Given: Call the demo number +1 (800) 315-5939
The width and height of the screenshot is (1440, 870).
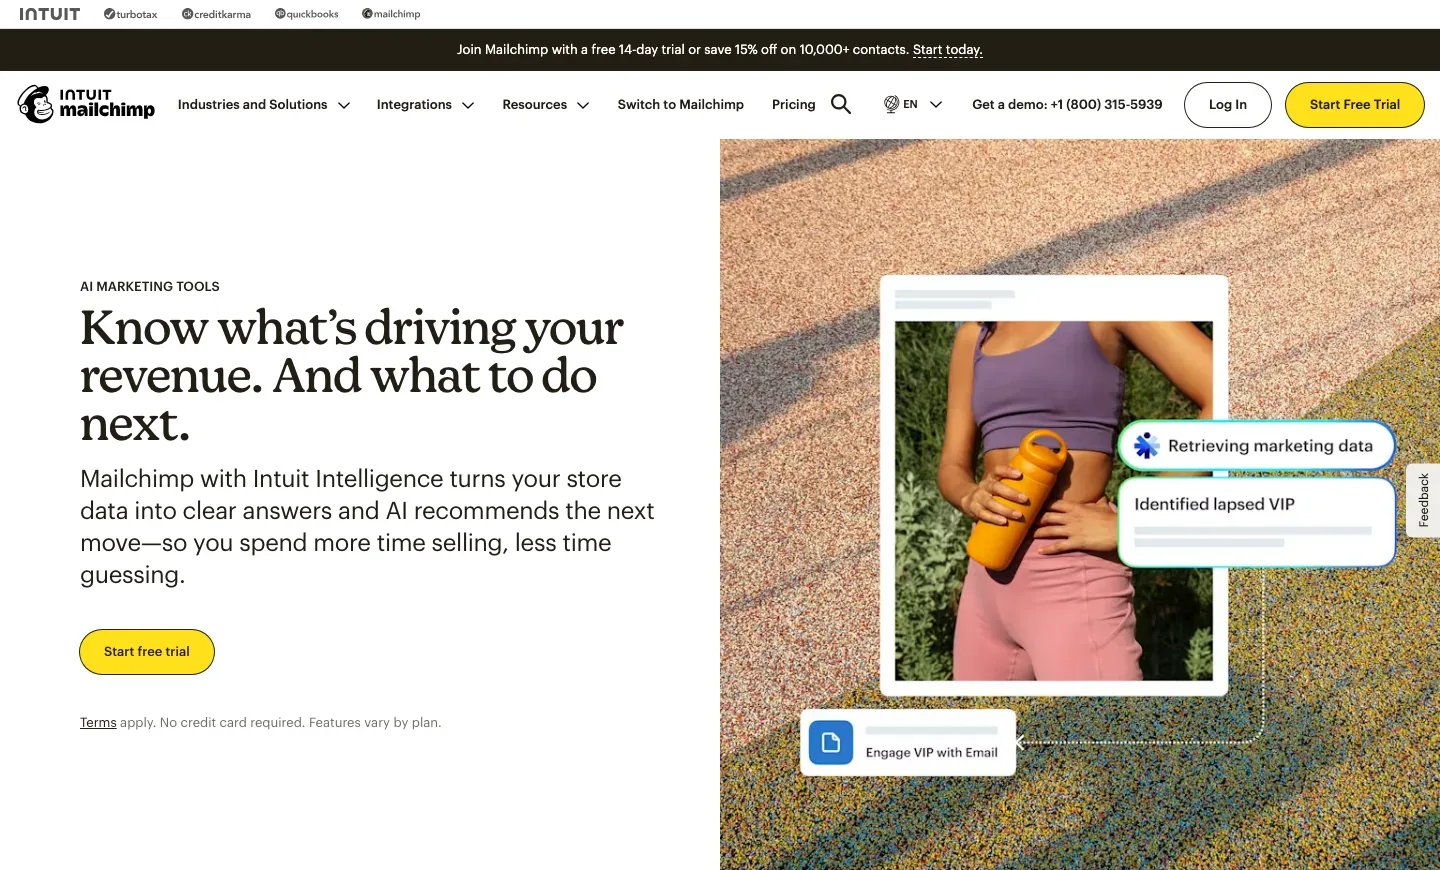Looking at the screenshot, I should [x=1067, y=105].
